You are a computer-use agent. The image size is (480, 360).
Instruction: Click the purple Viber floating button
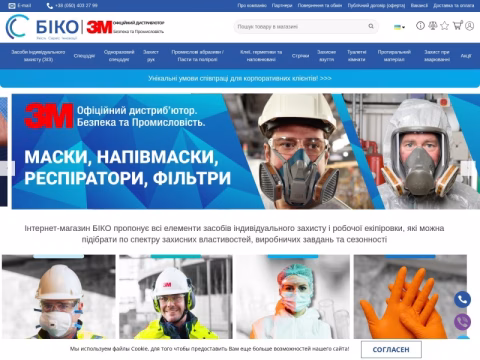click(462, 322)
